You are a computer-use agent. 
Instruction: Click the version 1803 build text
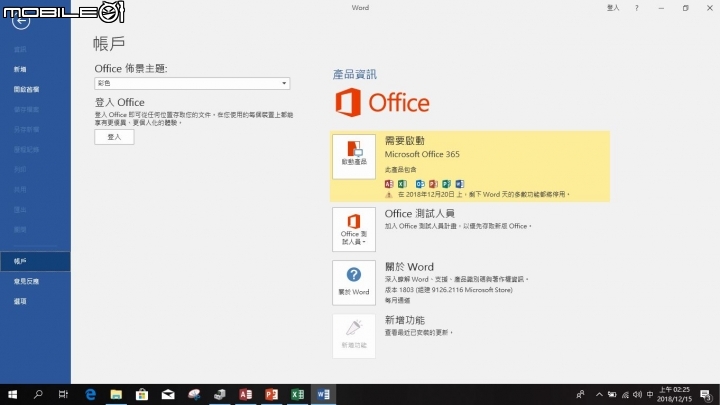(449, 290)
